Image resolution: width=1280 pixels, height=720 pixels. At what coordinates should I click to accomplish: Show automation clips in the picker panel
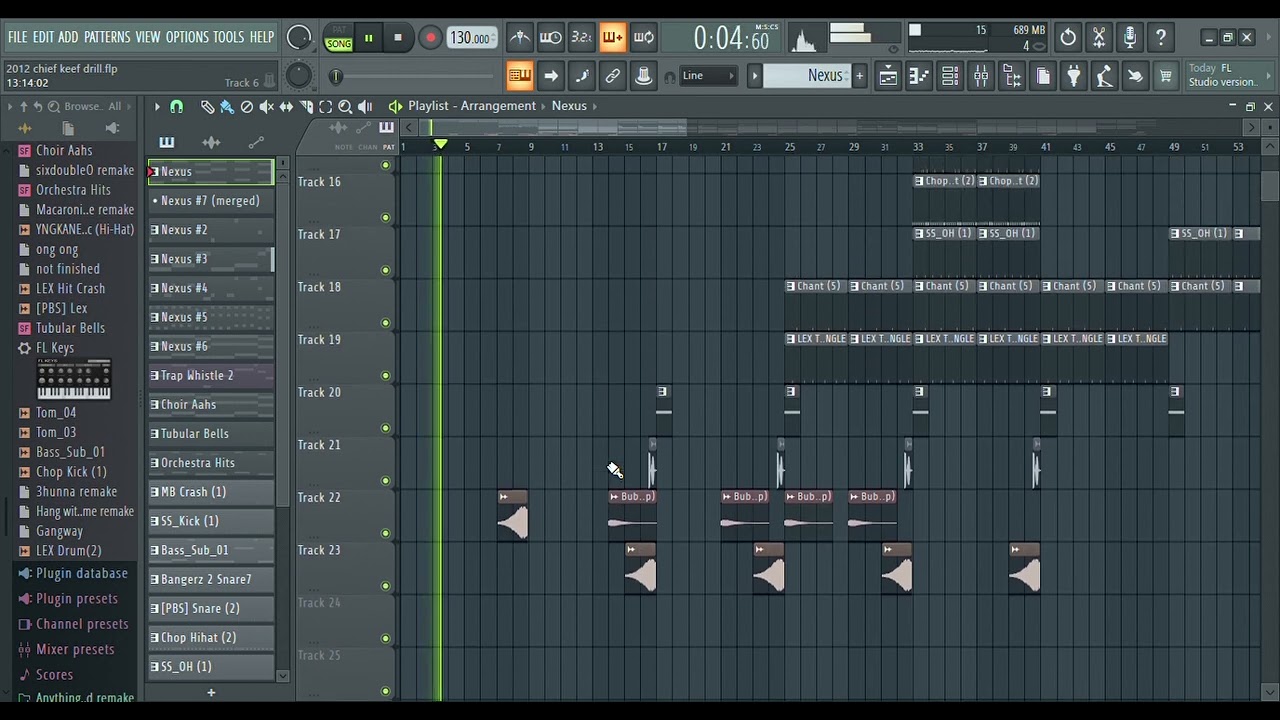(256, 143)
